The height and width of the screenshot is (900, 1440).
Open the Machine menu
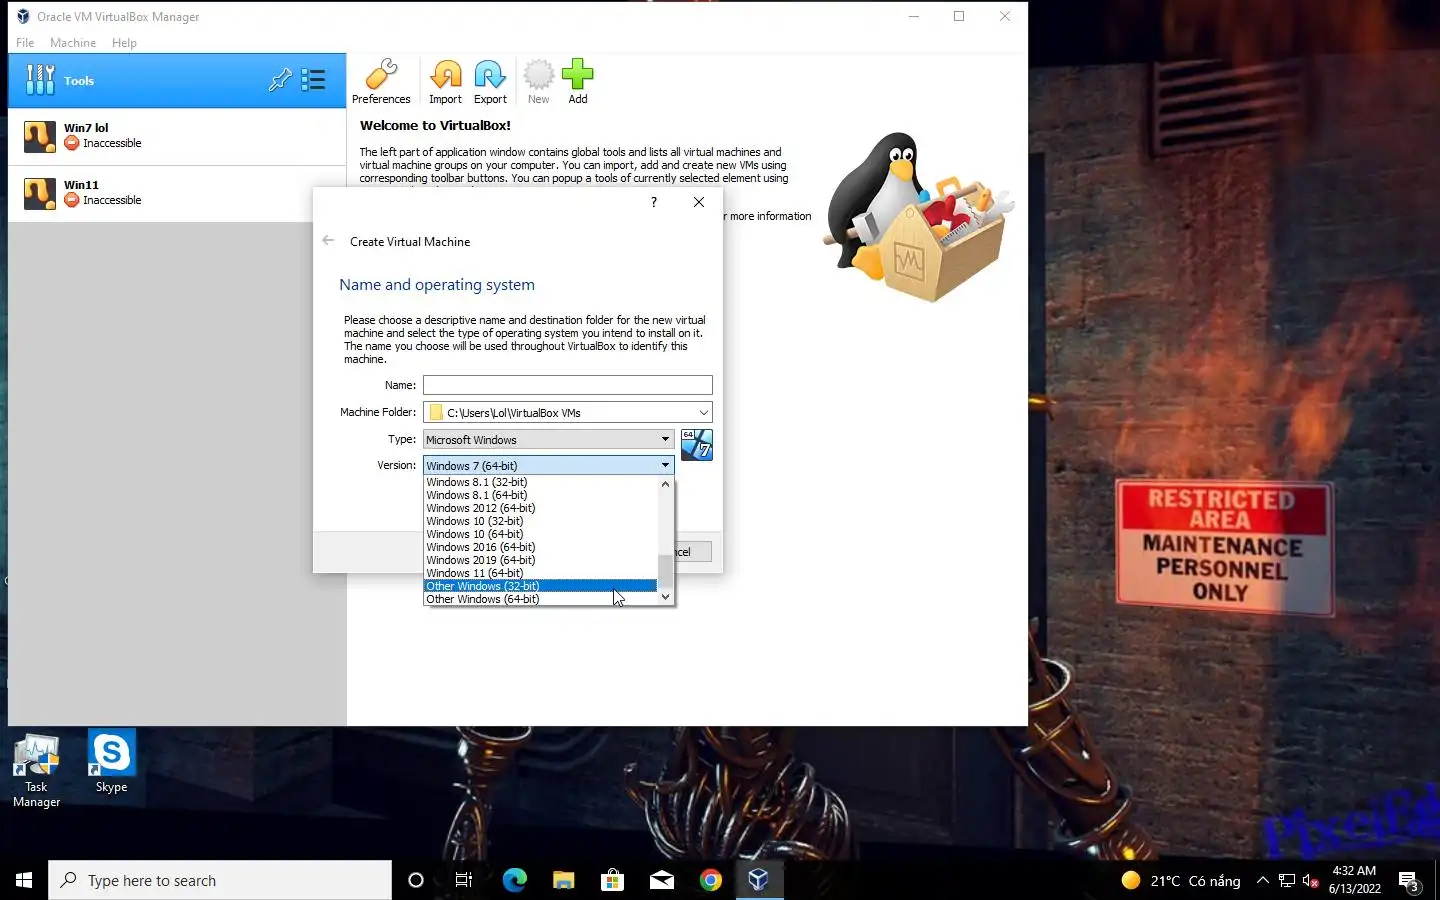pyautogui.click(x=73, y=43)
